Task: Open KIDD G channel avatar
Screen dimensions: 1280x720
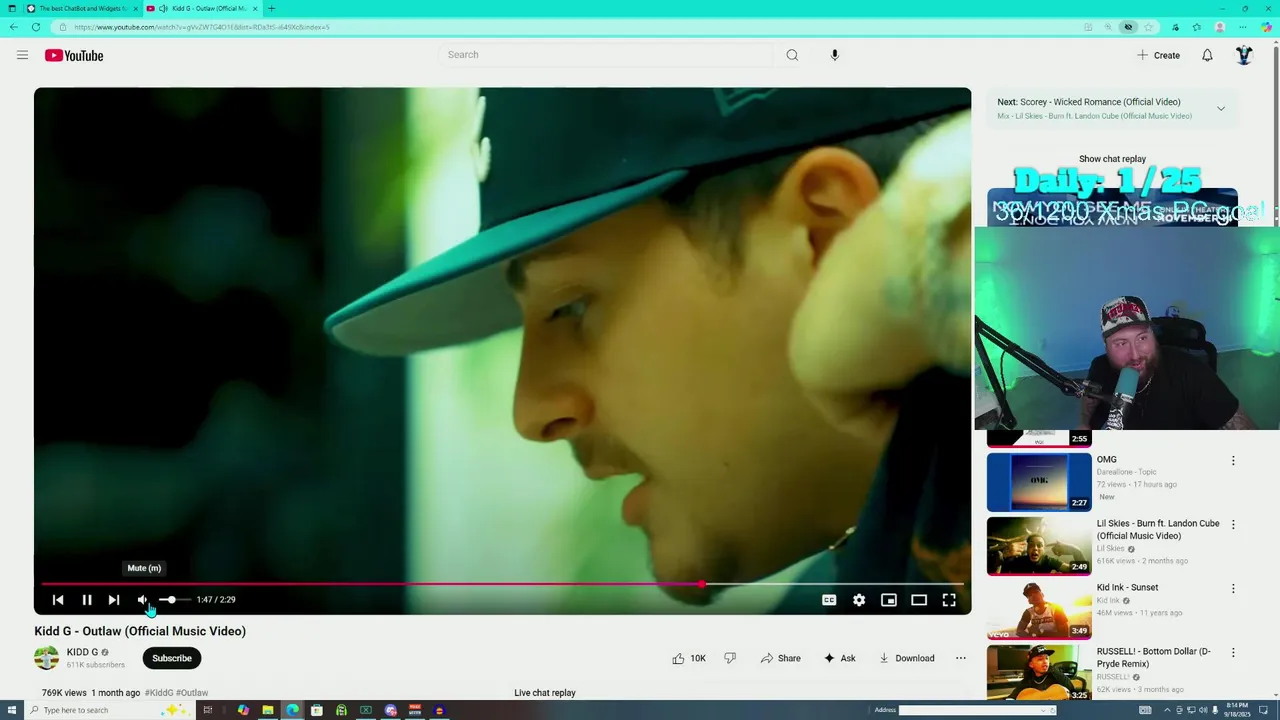Action: point(46,658)
